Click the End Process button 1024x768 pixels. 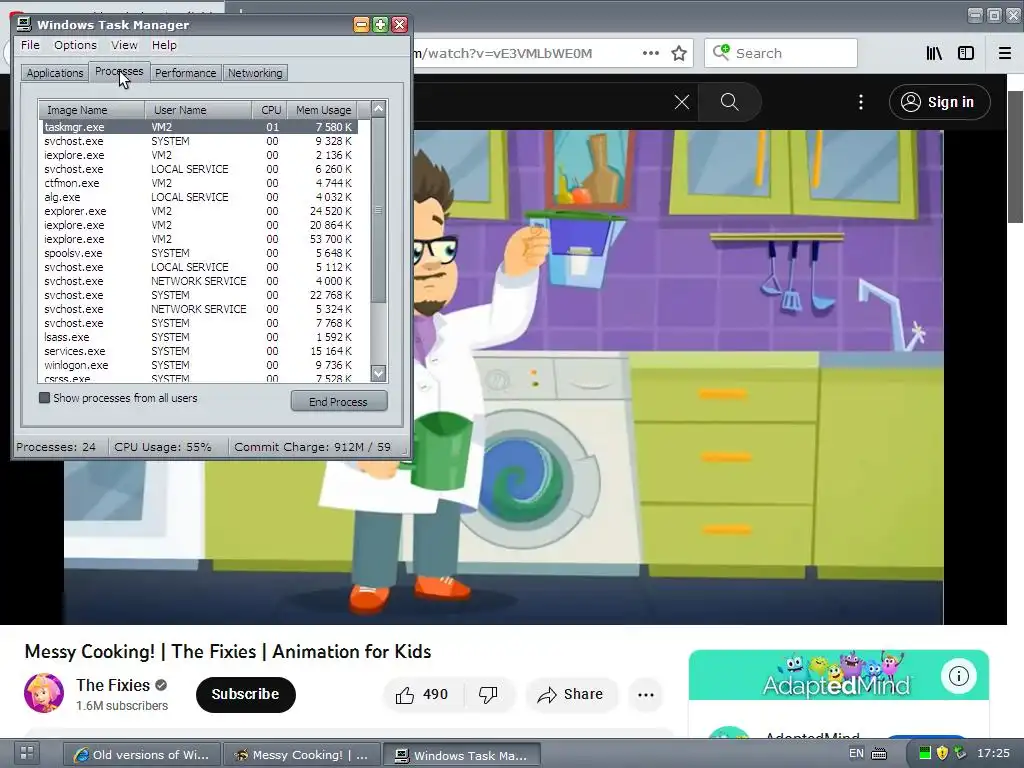click(339, 402)
